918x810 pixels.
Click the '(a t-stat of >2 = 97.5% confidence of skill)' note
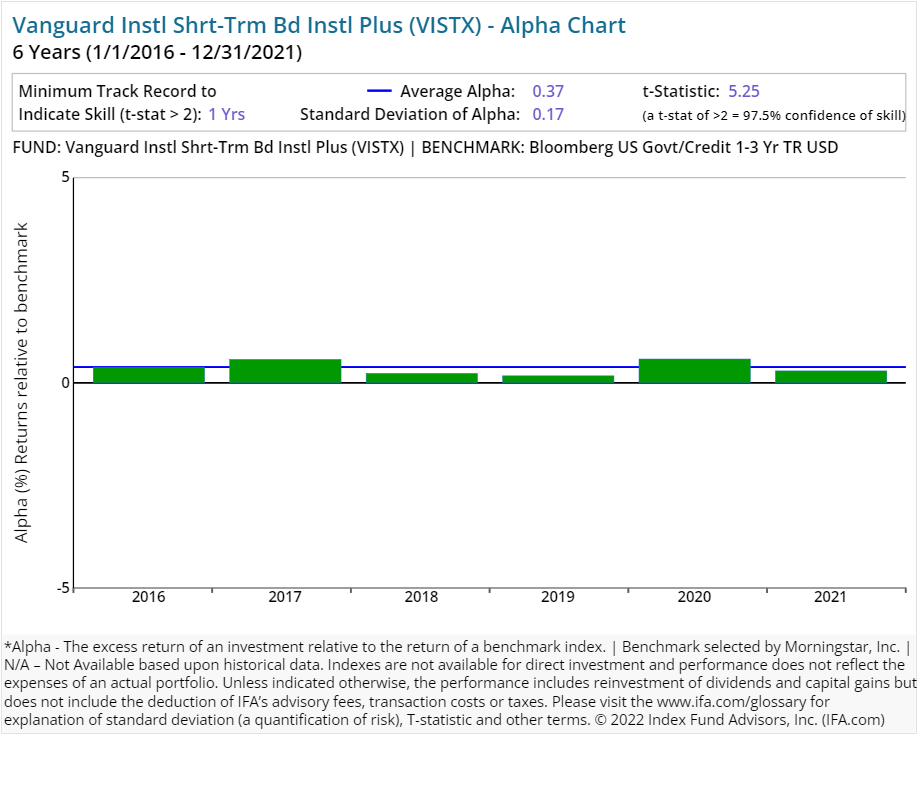tap(774, 115)
